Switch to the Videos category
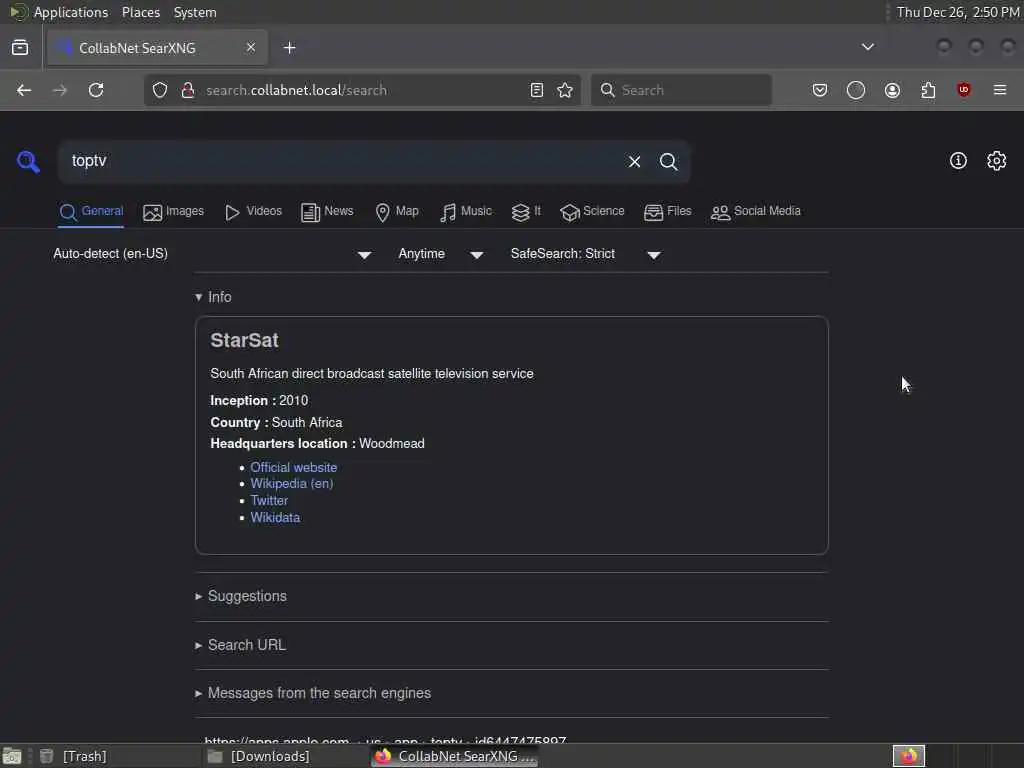Viewport: 1024px width, 768px height. point(253,212)
